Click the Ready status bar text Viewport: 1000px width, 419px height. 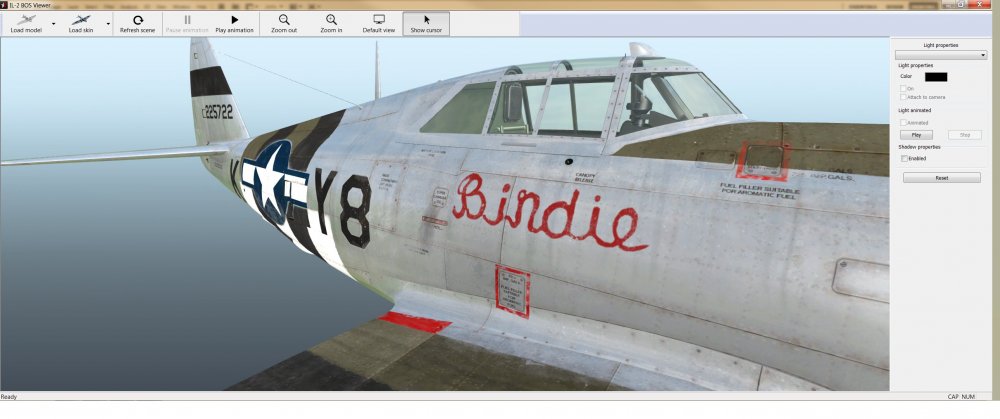coord(9,397)
